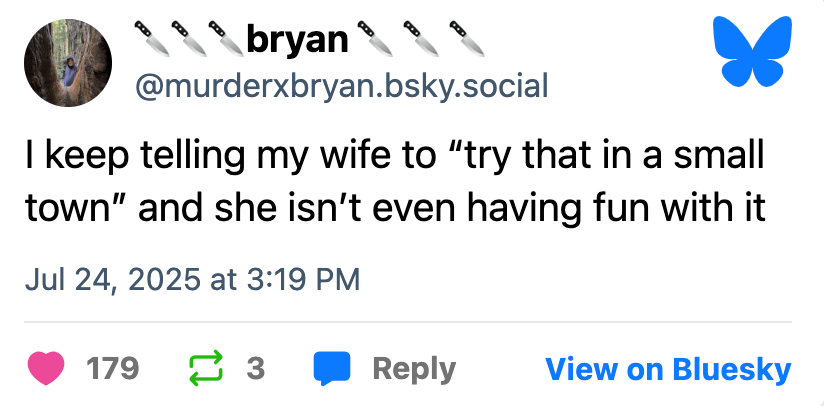Visit the @murderxbryan.bsky.social handle
824x406 pixels.
[341, 86]
